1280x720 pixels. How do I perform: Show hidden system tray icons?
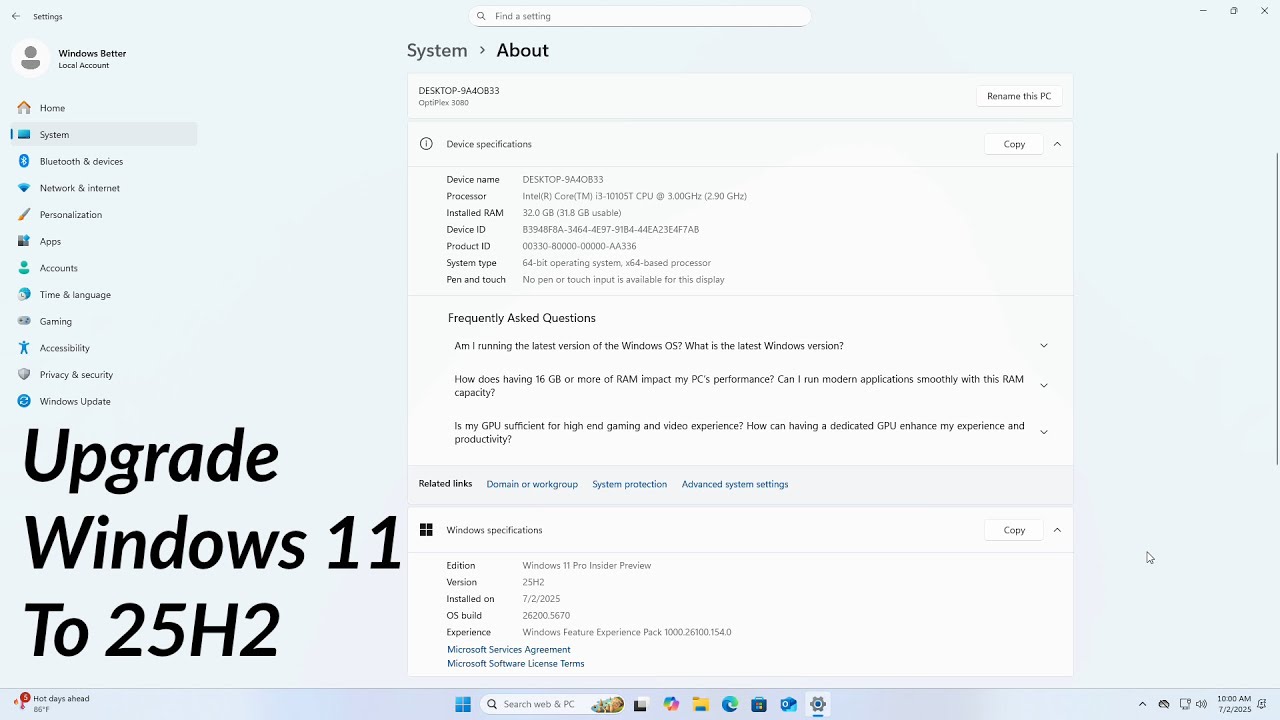[1142, 704]
